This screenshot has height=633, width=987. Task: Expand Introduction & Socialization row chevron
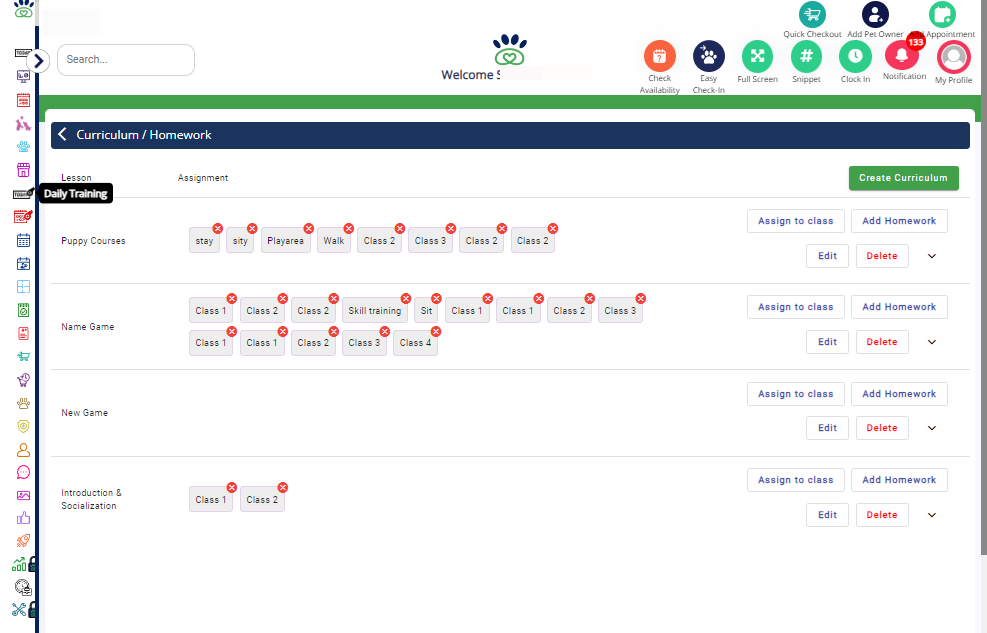[x=932, y=515]
